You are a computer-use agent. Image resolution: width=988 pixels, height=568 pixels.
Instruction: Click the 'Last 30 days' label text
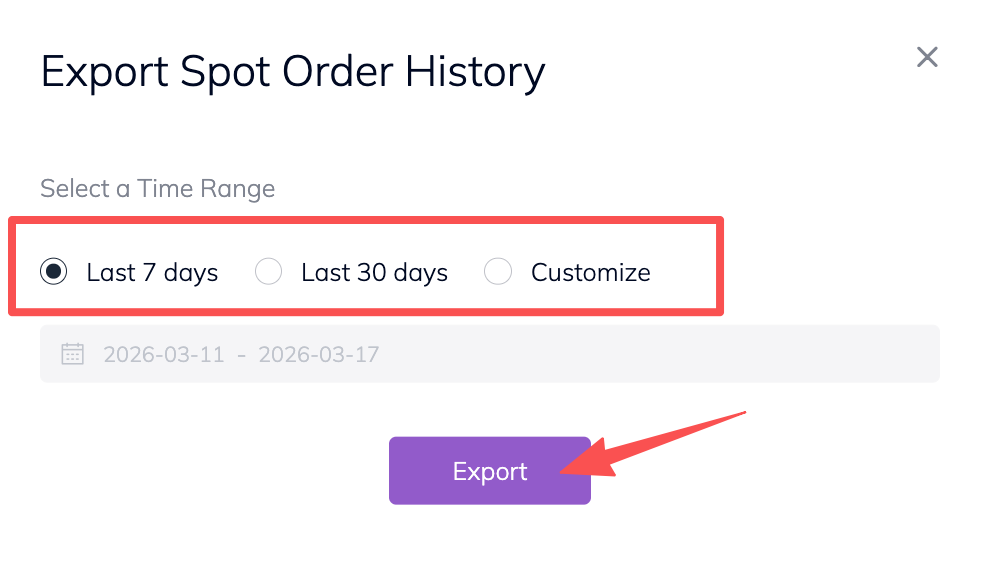(374, 272)
